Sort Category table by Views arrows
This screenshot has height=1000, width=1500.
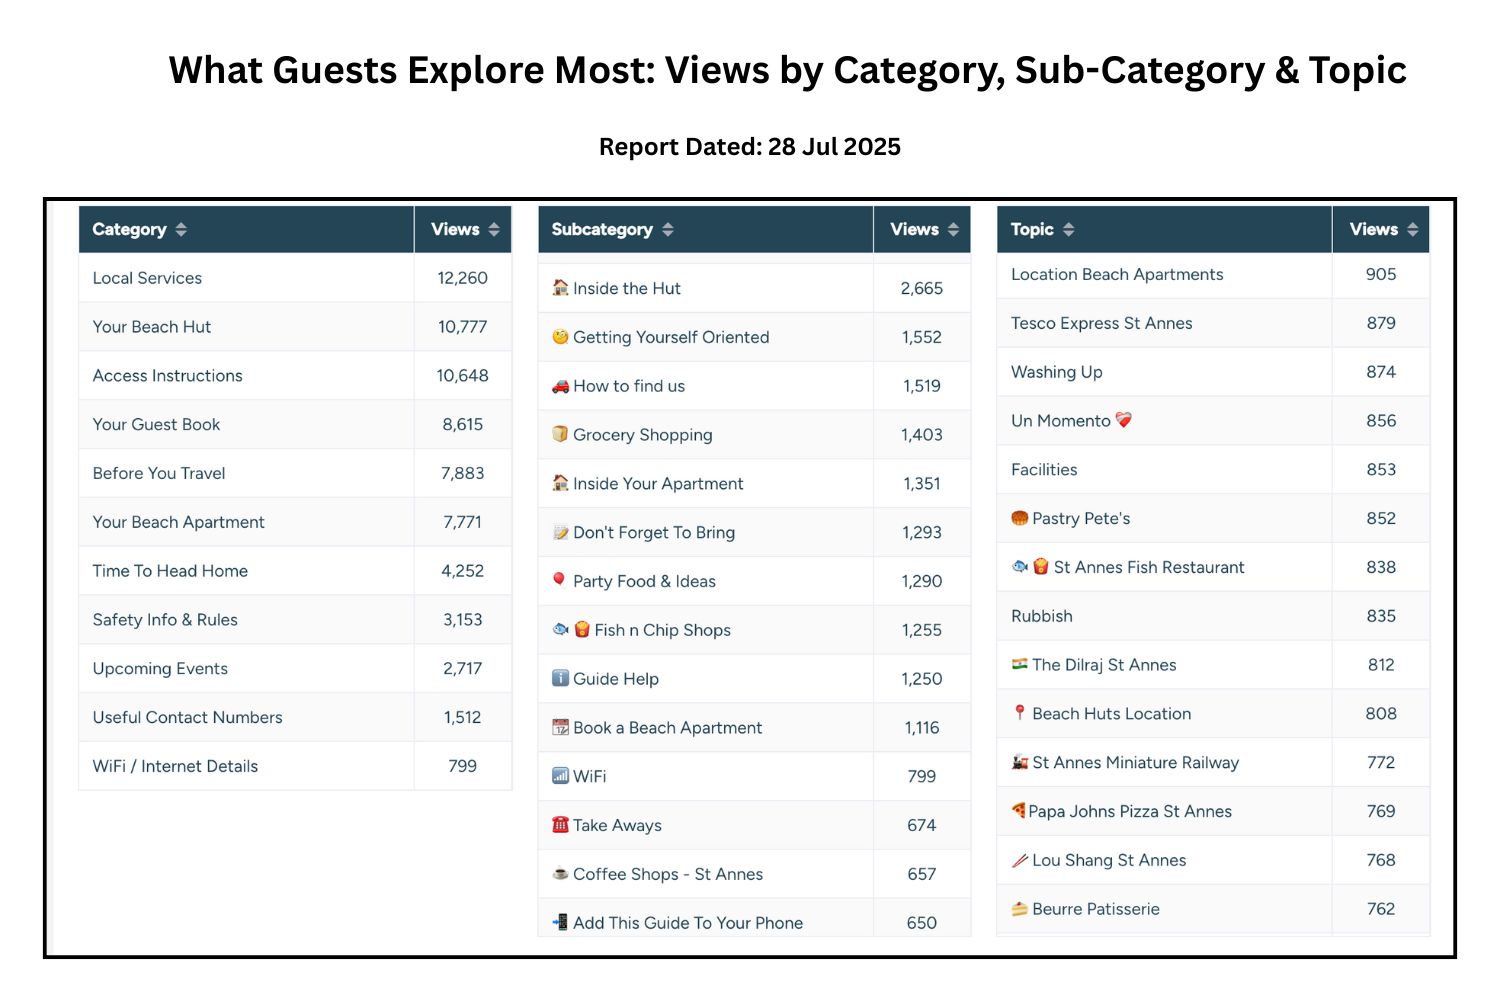pos(494,229)
